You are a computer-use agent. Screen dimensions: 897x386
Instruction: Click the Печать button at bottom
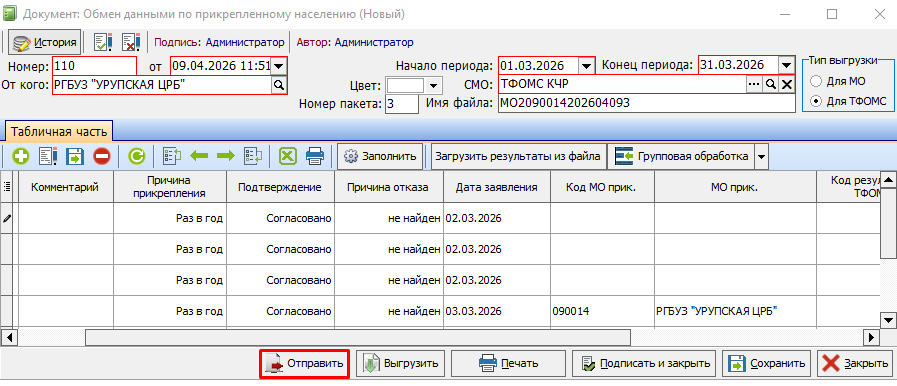pyautogui.click(x=508, y=363)
